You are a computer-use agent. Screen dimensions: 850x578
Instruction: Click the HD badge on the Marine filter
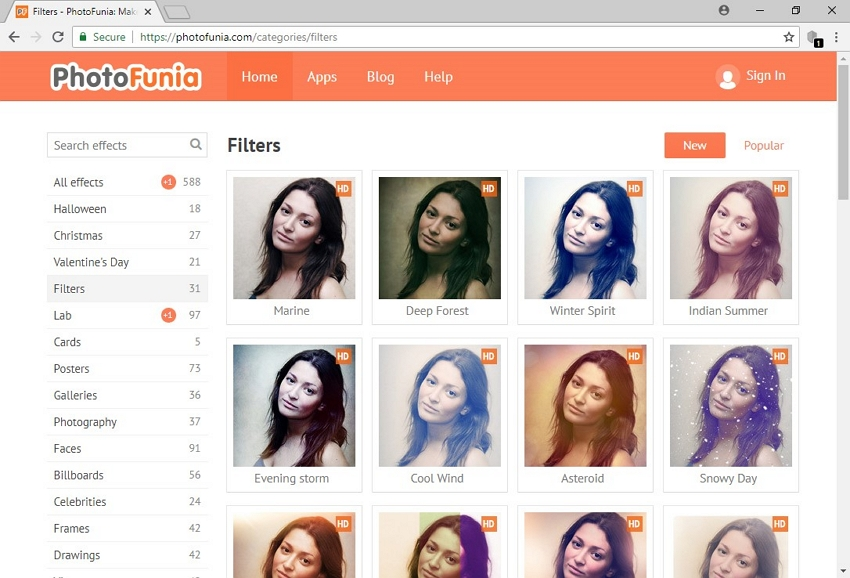pos(342,188)
